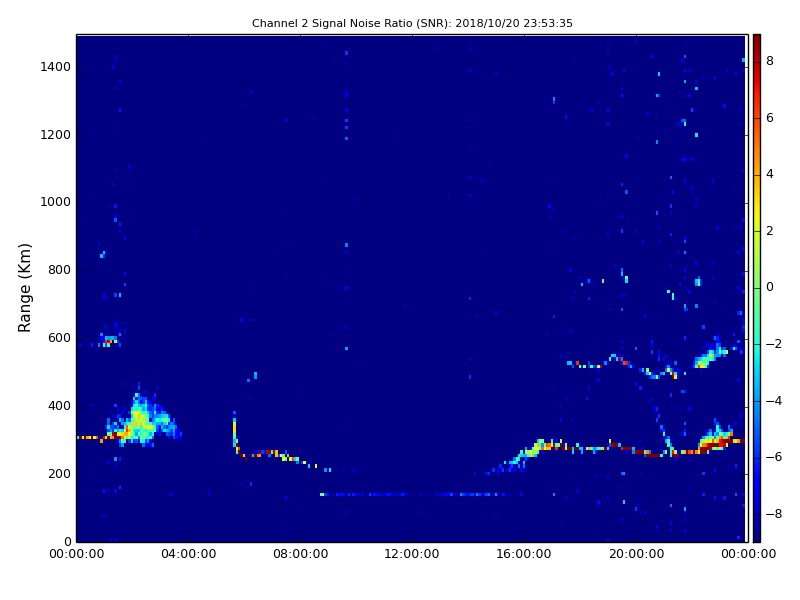Screen dimensions: 800x600
Task: Click the dark red top of the colorbar
Action: point(757,40)
